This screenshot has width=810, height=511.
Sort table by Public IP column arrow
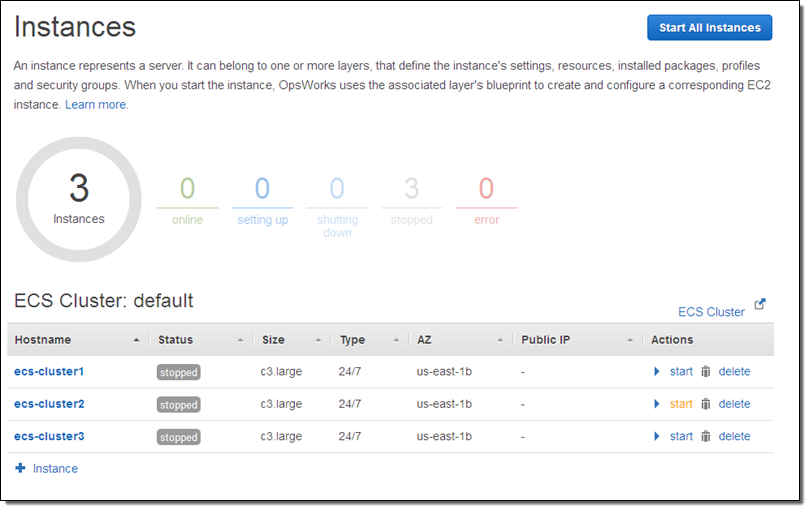pyautogui.click(x=630, y=340)
